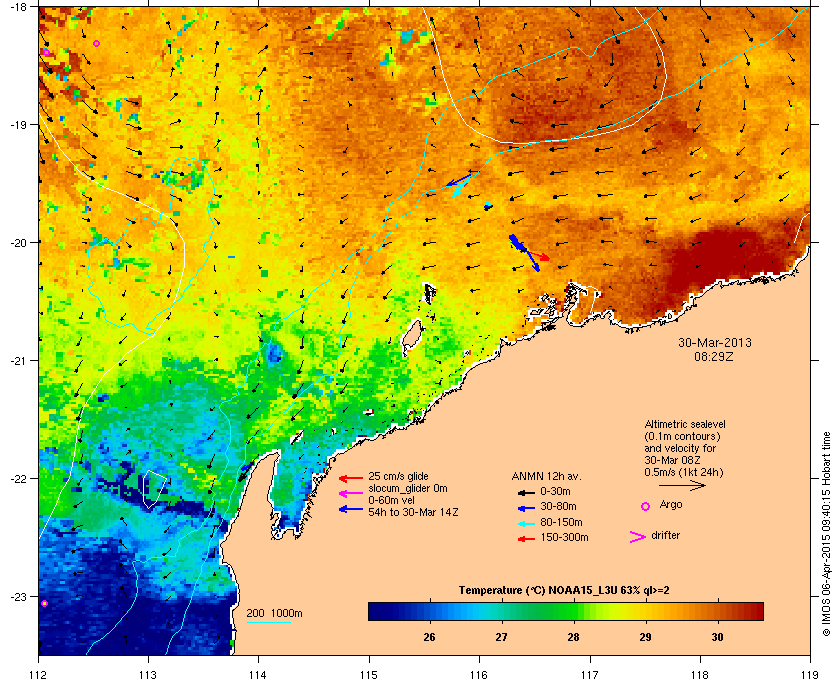
Task: Click the 0.5m/s velocity scale arrow
Action: tap(682, 486)
